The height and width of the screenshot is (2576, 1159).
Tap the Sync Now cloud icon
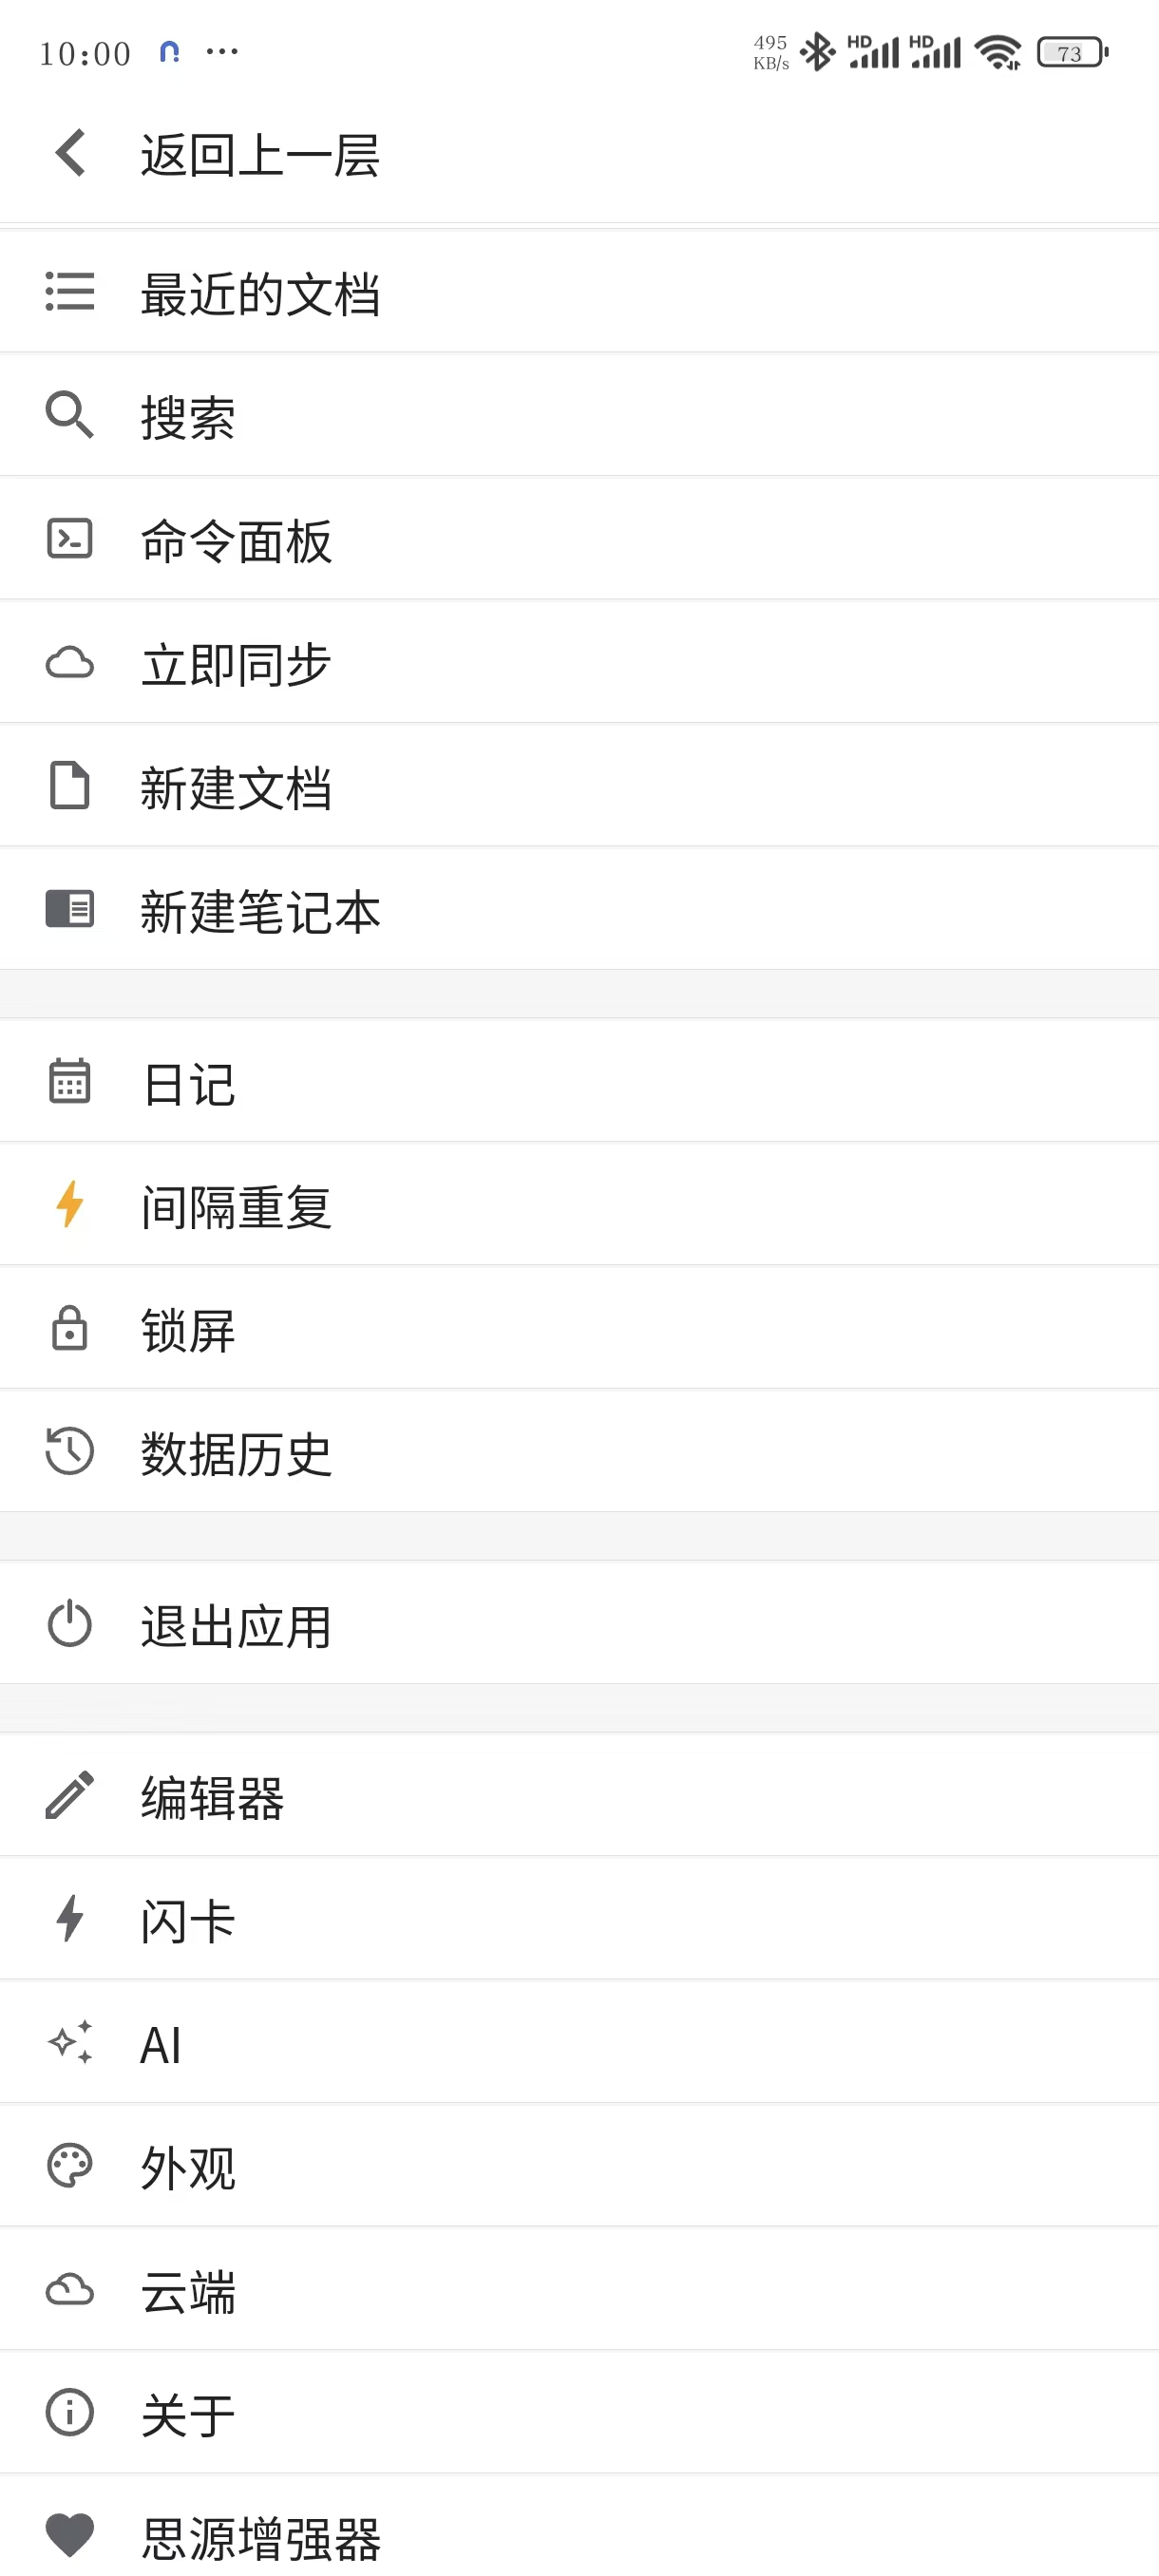pyautogui.click(x=69, y=662)
